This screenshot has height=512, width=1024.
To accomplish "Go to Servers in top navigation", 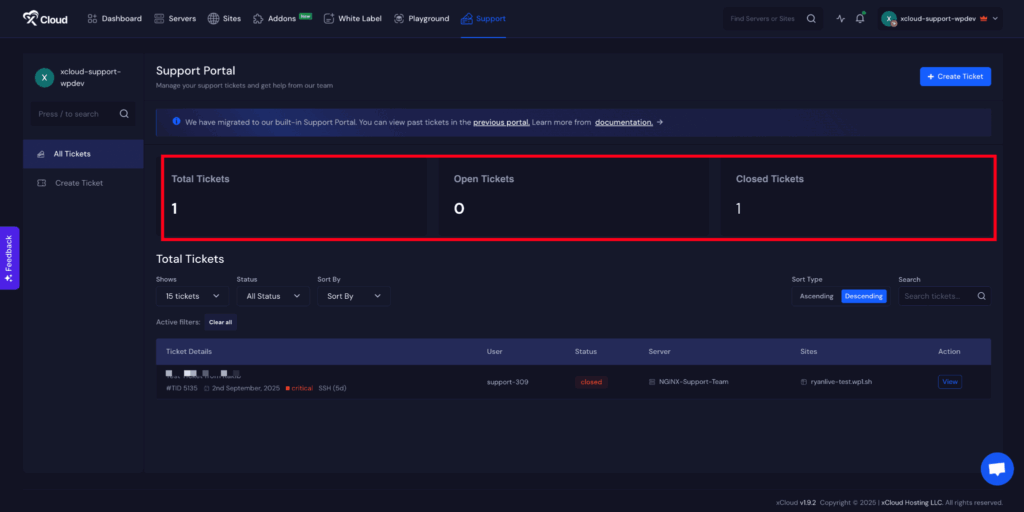I will tap(175, 18).
